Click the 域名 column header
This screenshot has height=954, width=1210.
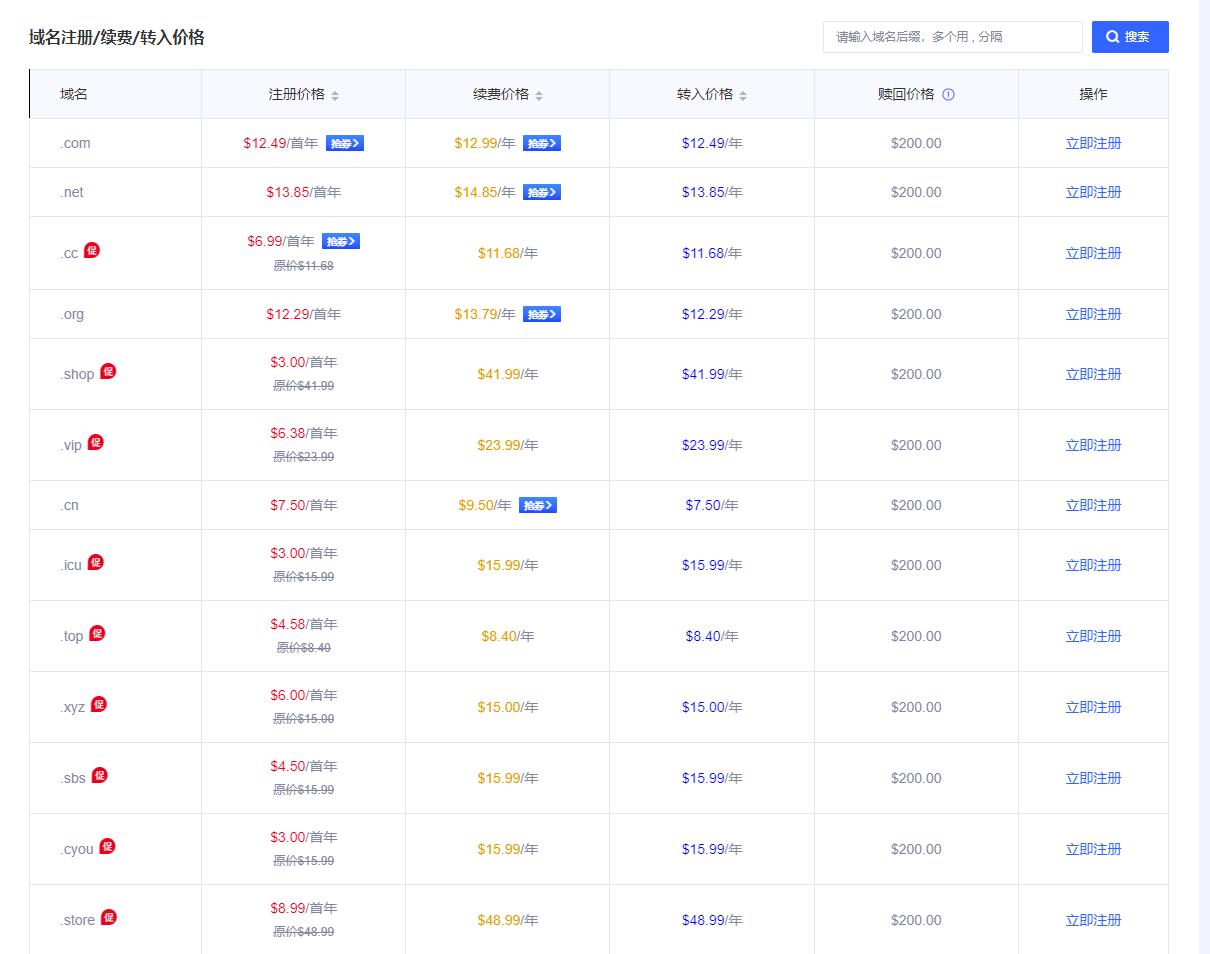(x=74, y=95)
